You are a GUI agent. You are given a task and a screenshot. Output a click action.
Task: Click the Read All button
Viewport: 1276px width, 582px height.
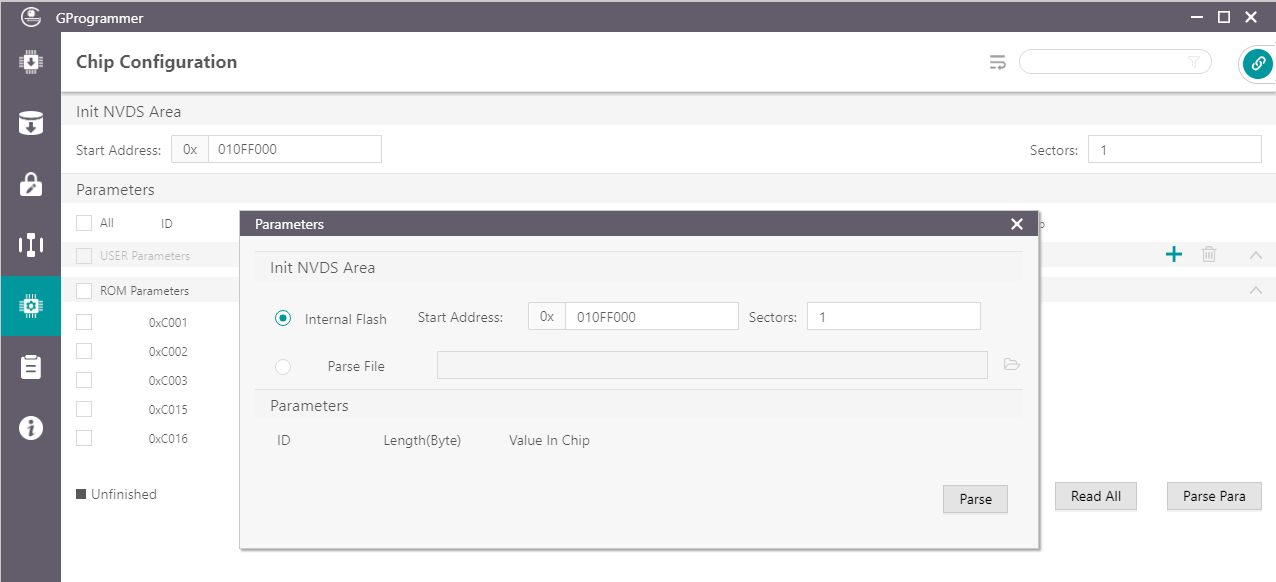pyautogui.click(x=1095, y=496)
